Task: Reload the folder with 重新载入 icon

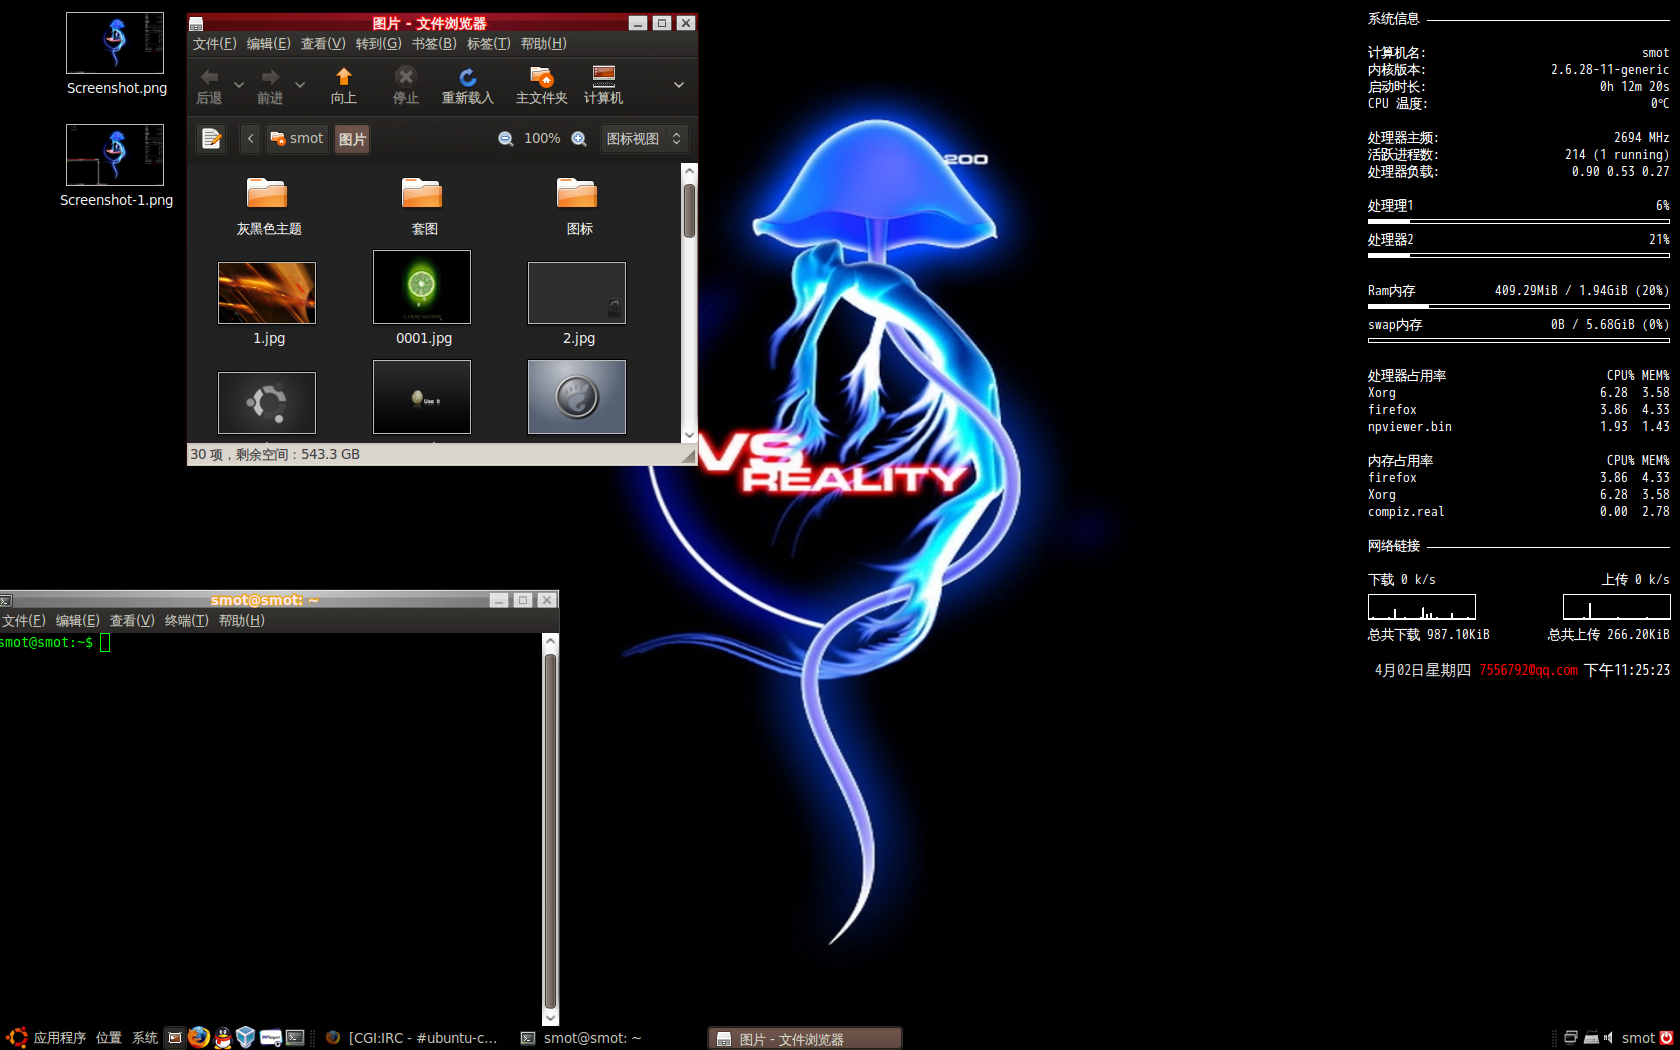Action: [467, 77]
